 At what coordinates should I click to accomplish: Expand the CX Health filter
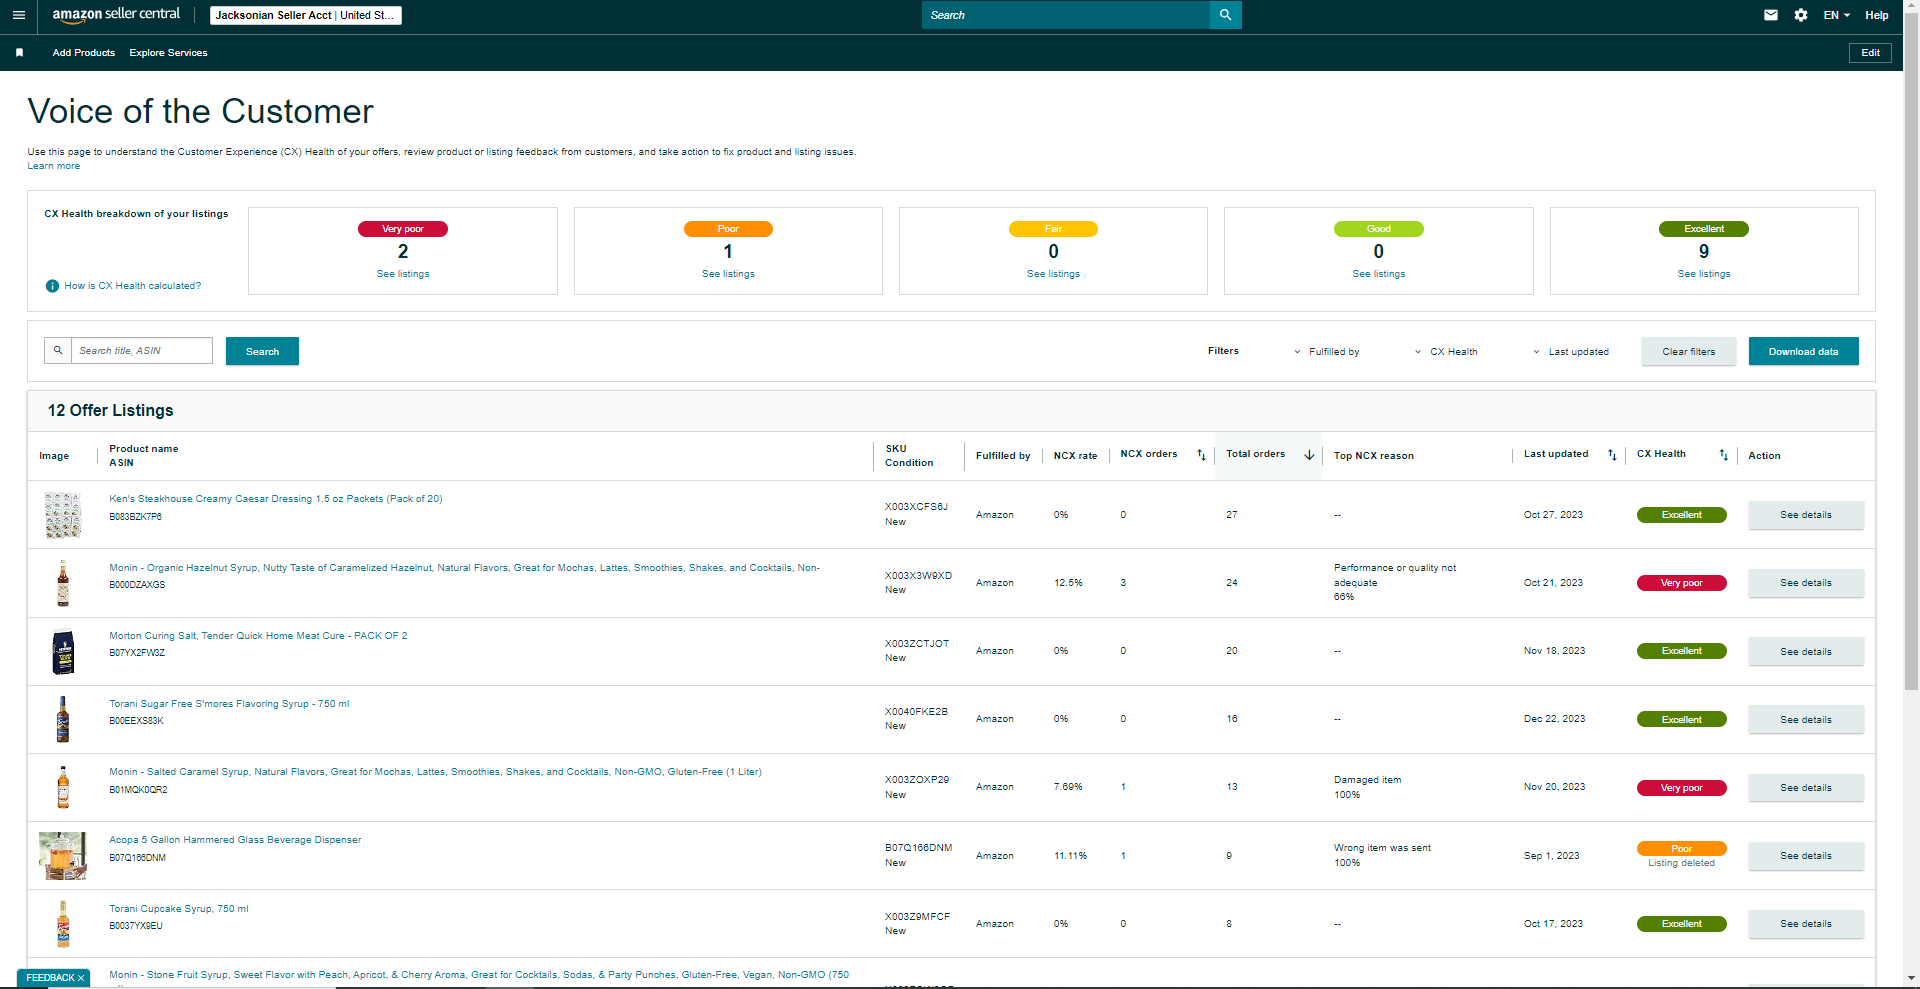pos(1446,352)
